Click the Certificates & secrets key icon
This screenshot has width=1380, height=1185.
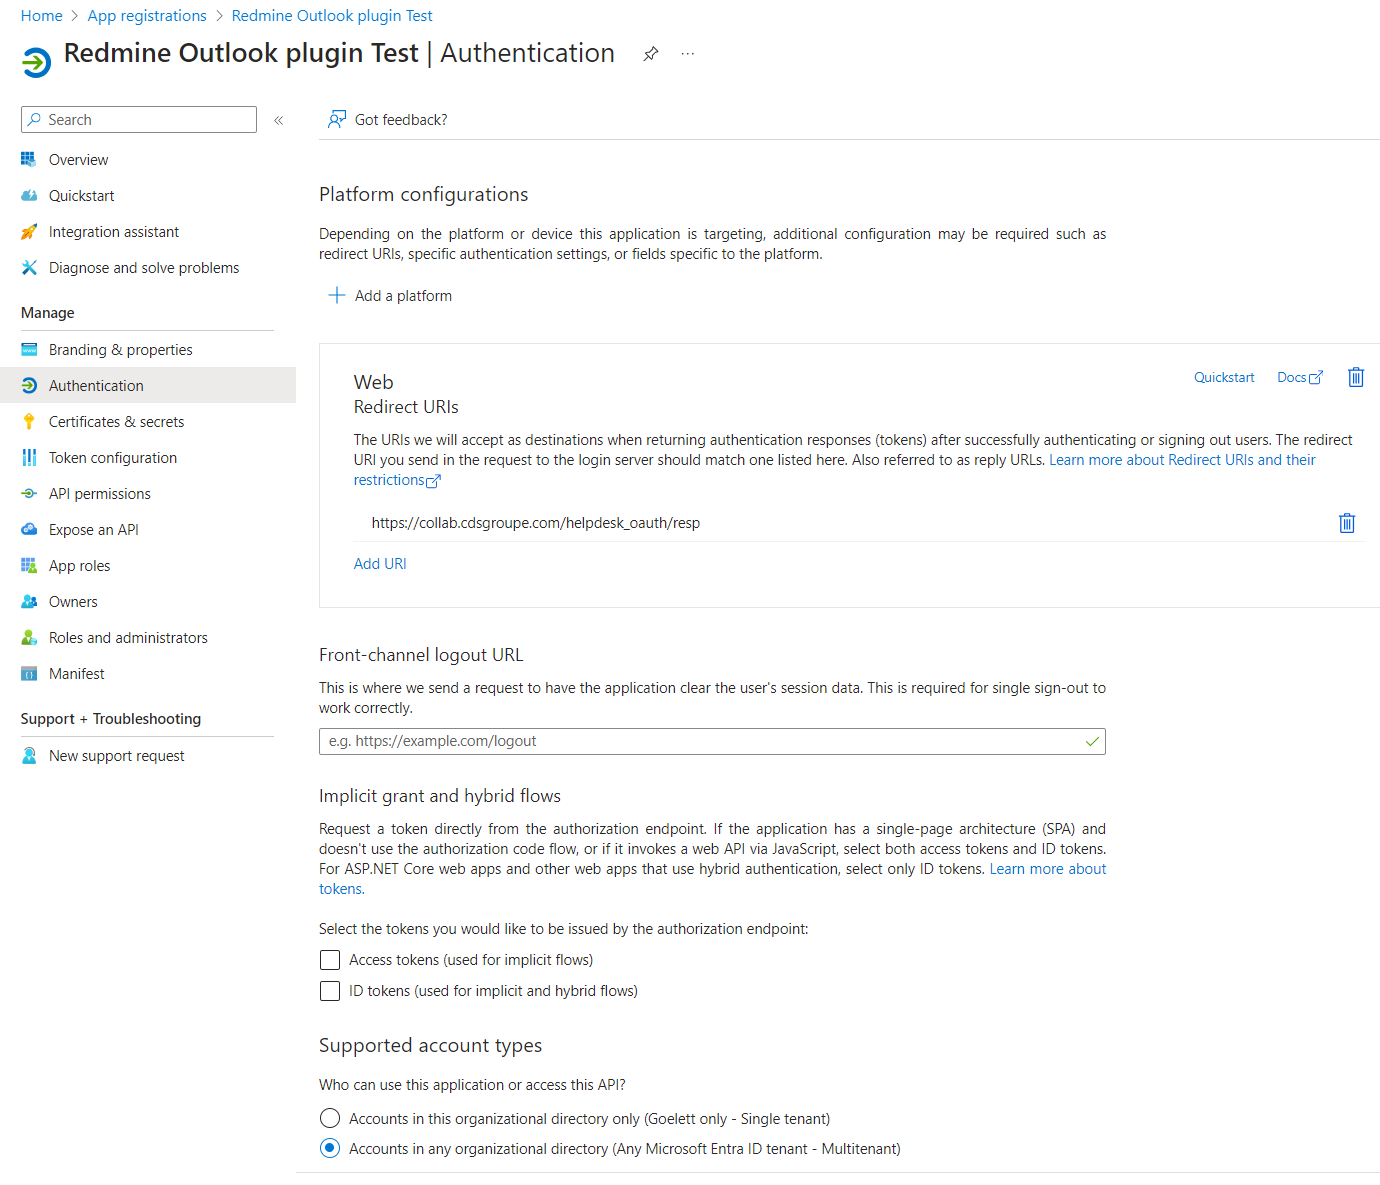coord(29,422)
